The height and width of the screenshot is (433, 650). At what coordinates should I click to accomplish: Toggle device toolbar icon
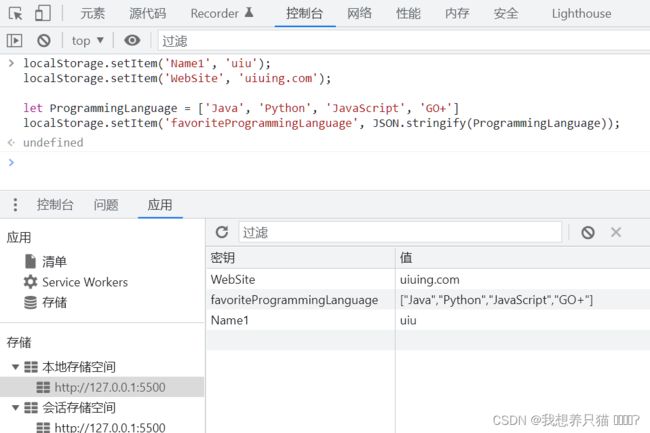43,13
